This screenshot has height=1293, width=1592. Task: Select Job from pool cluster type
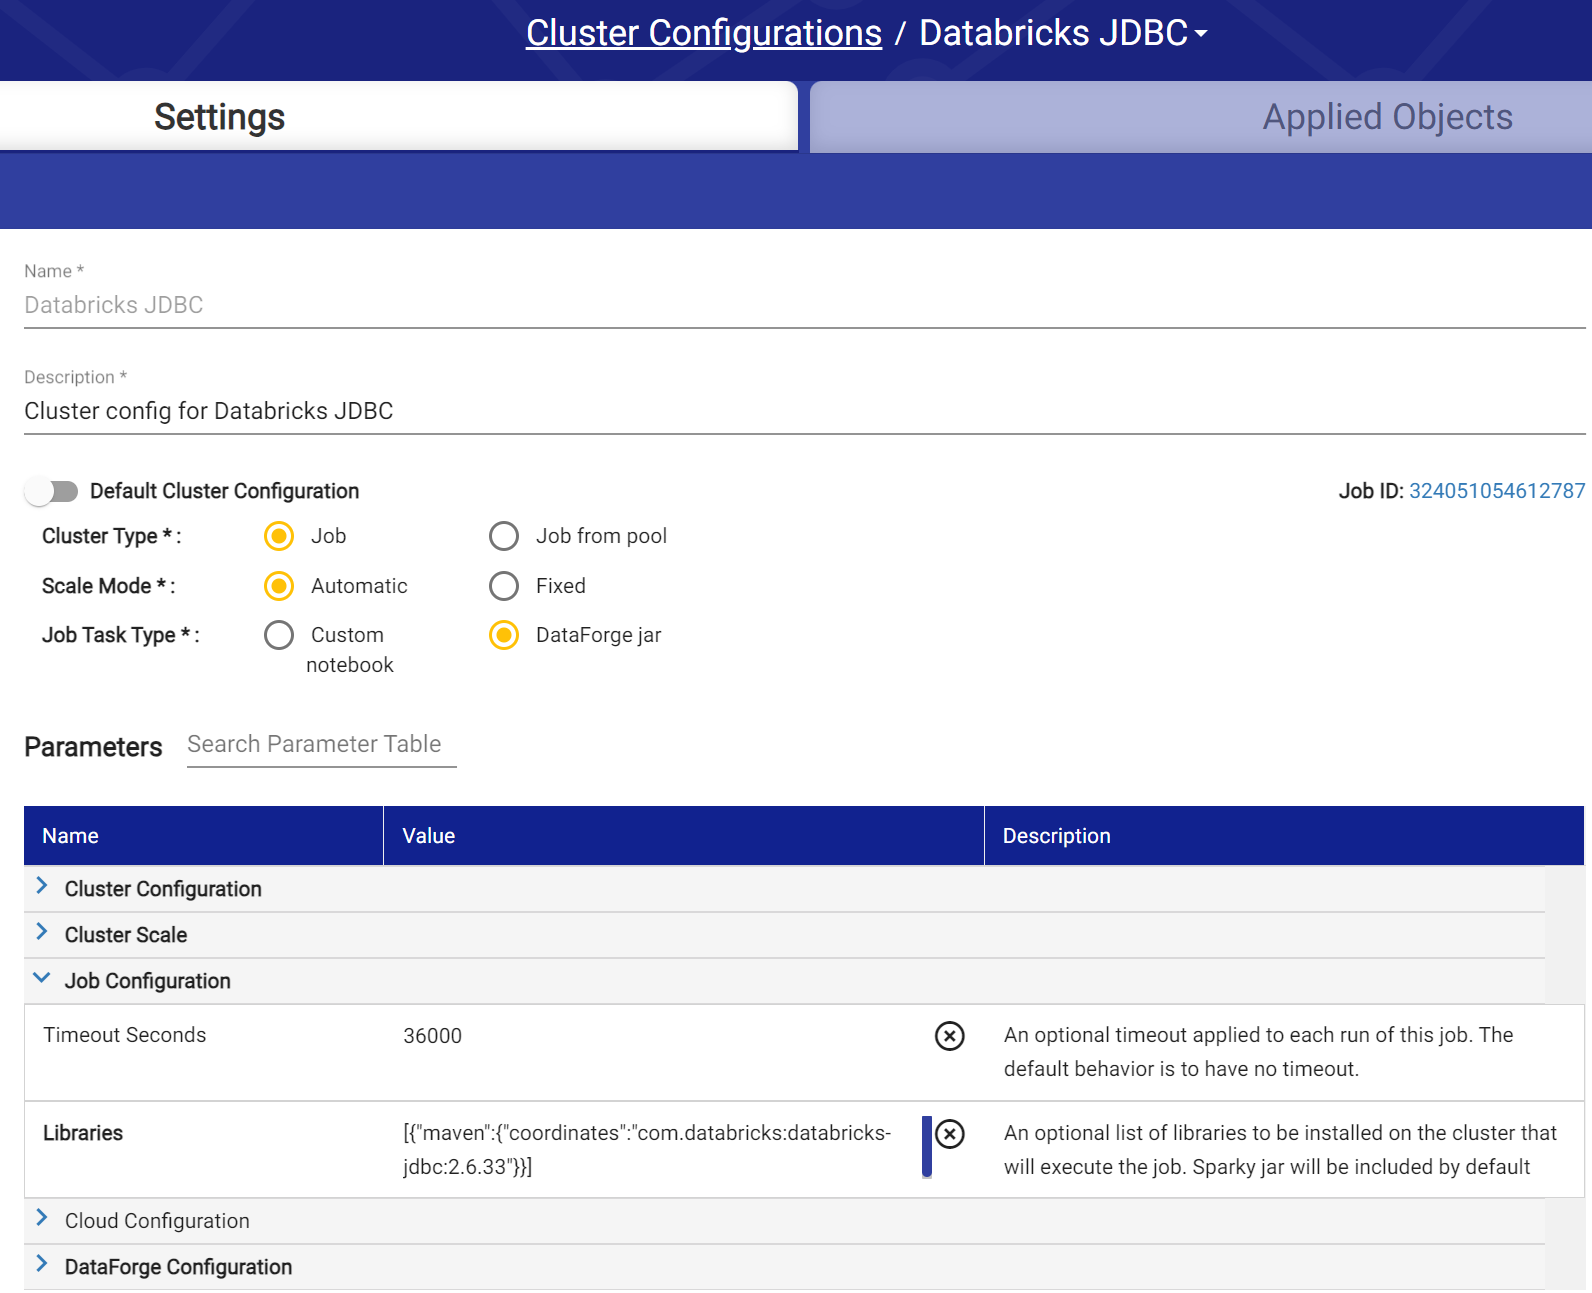coord(504,536)
